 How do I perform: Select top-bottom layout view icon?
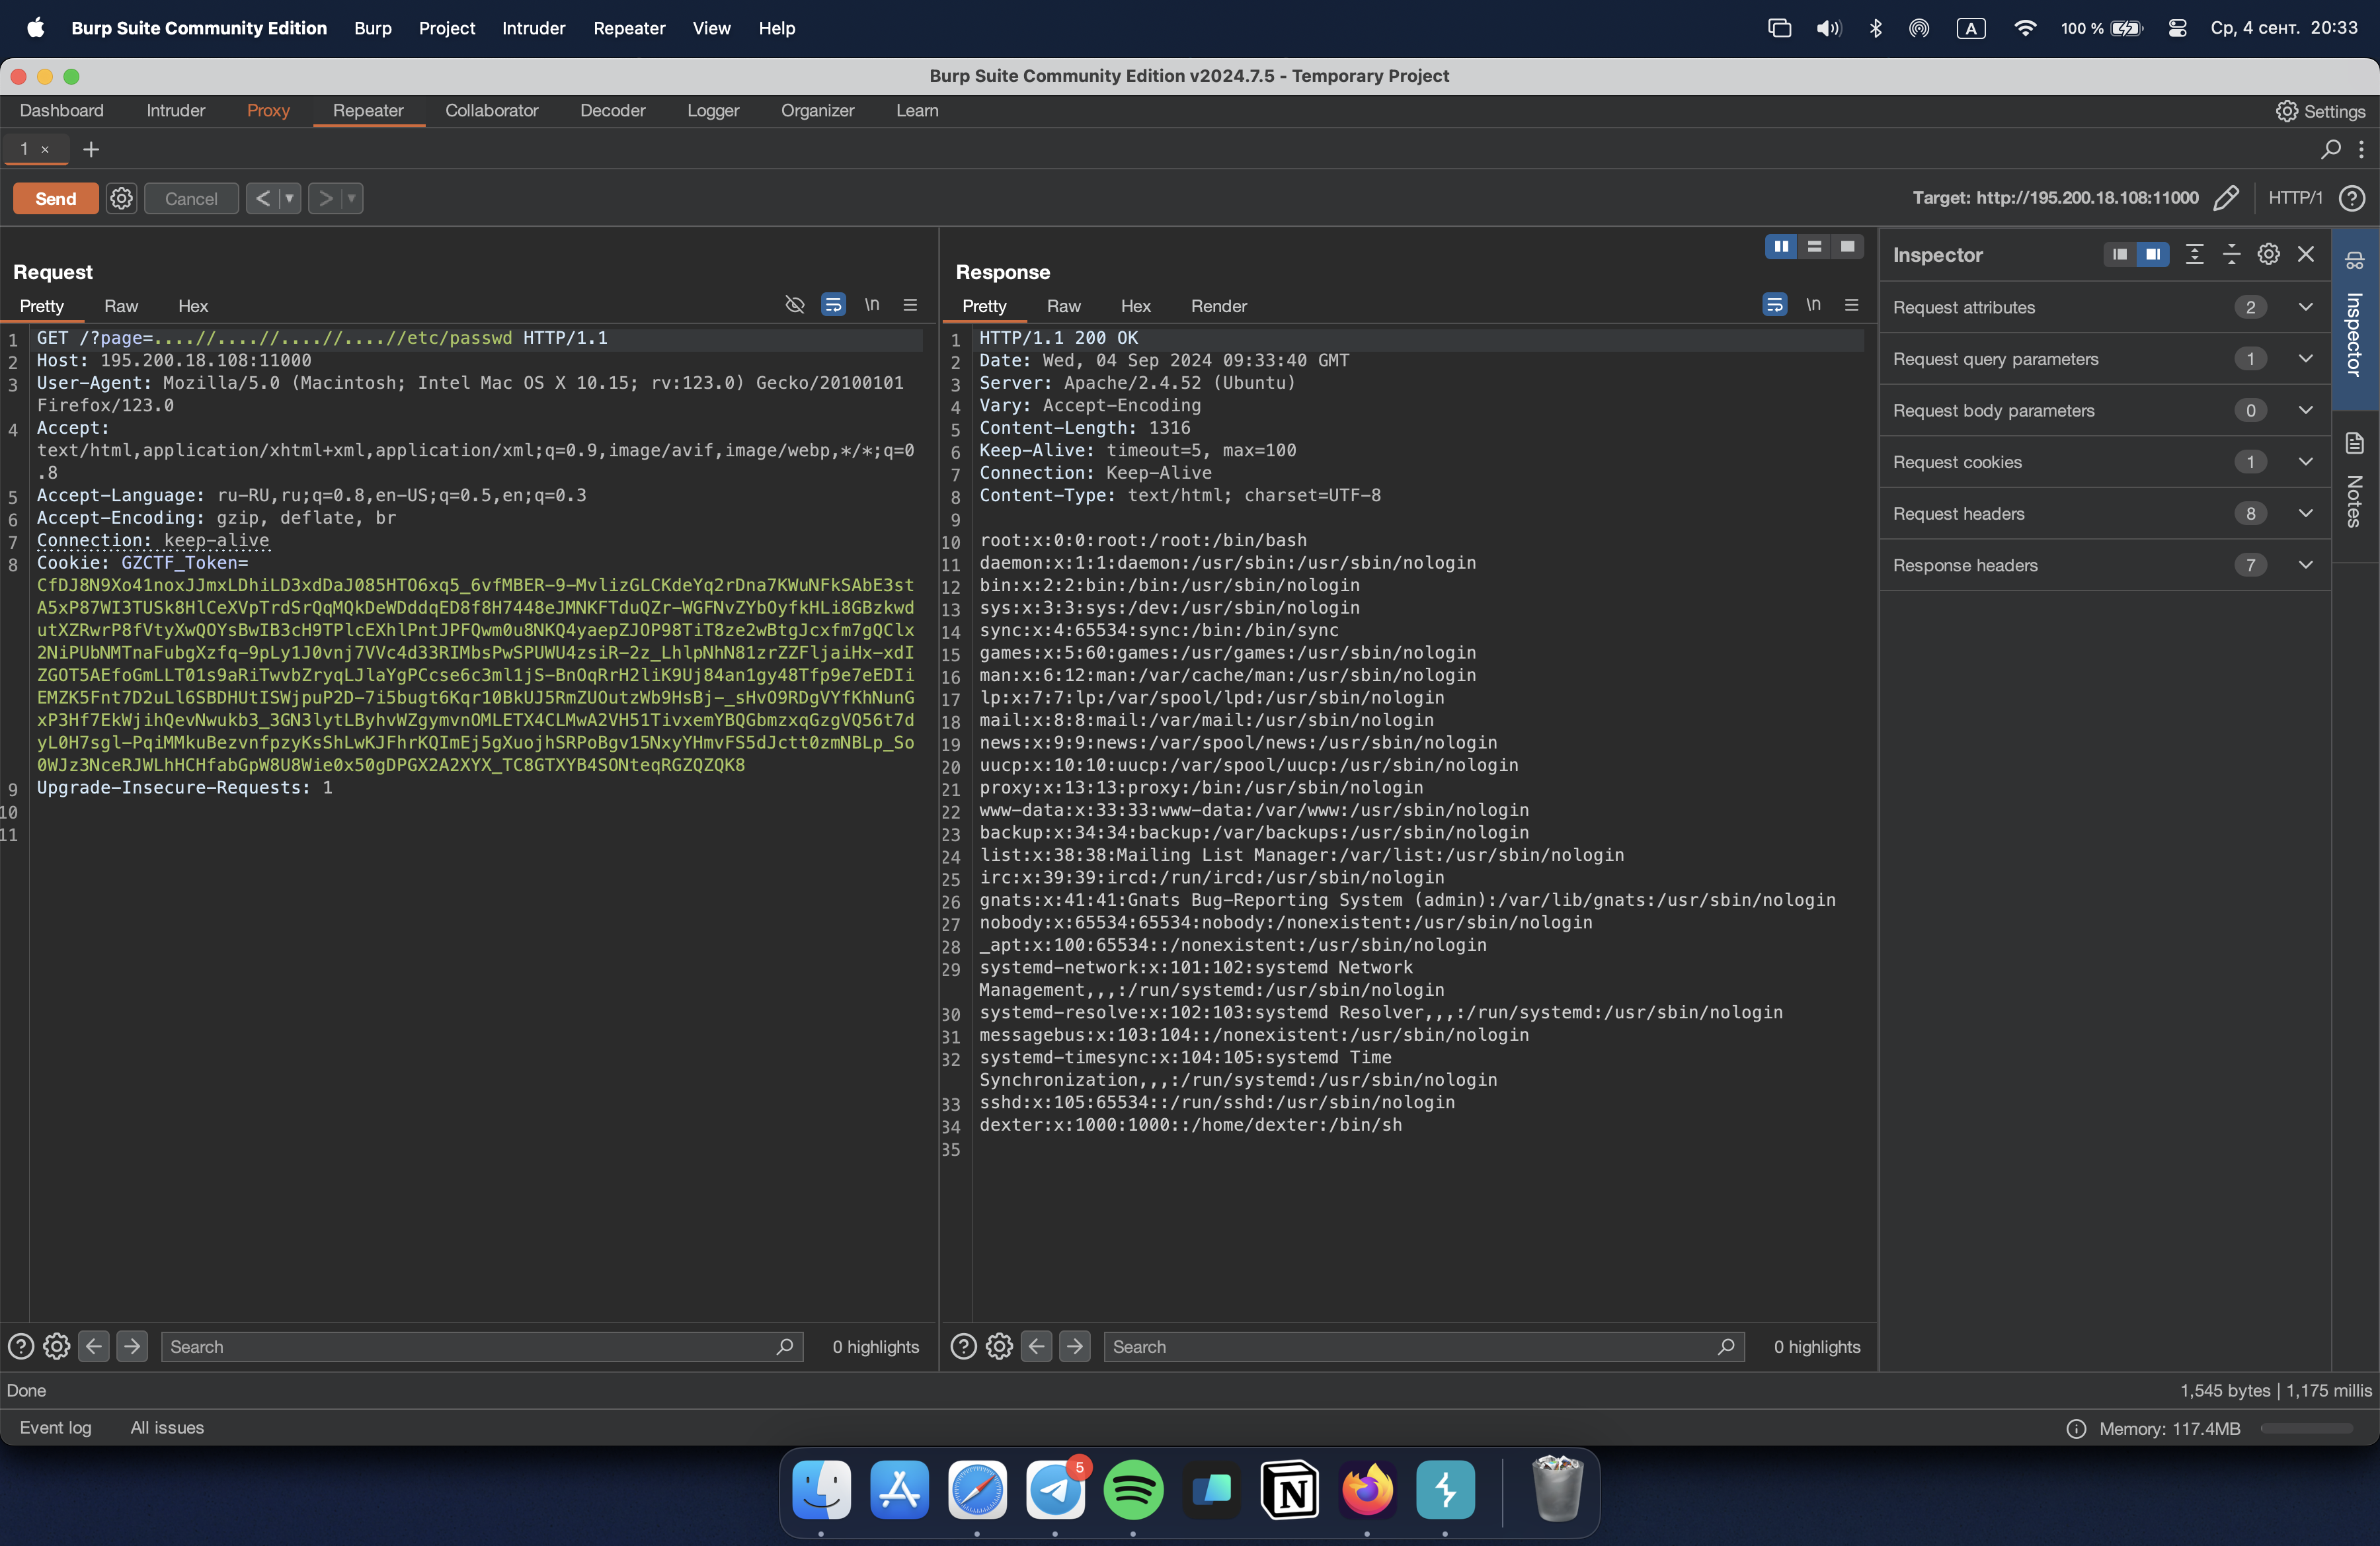click(1814, 246)
